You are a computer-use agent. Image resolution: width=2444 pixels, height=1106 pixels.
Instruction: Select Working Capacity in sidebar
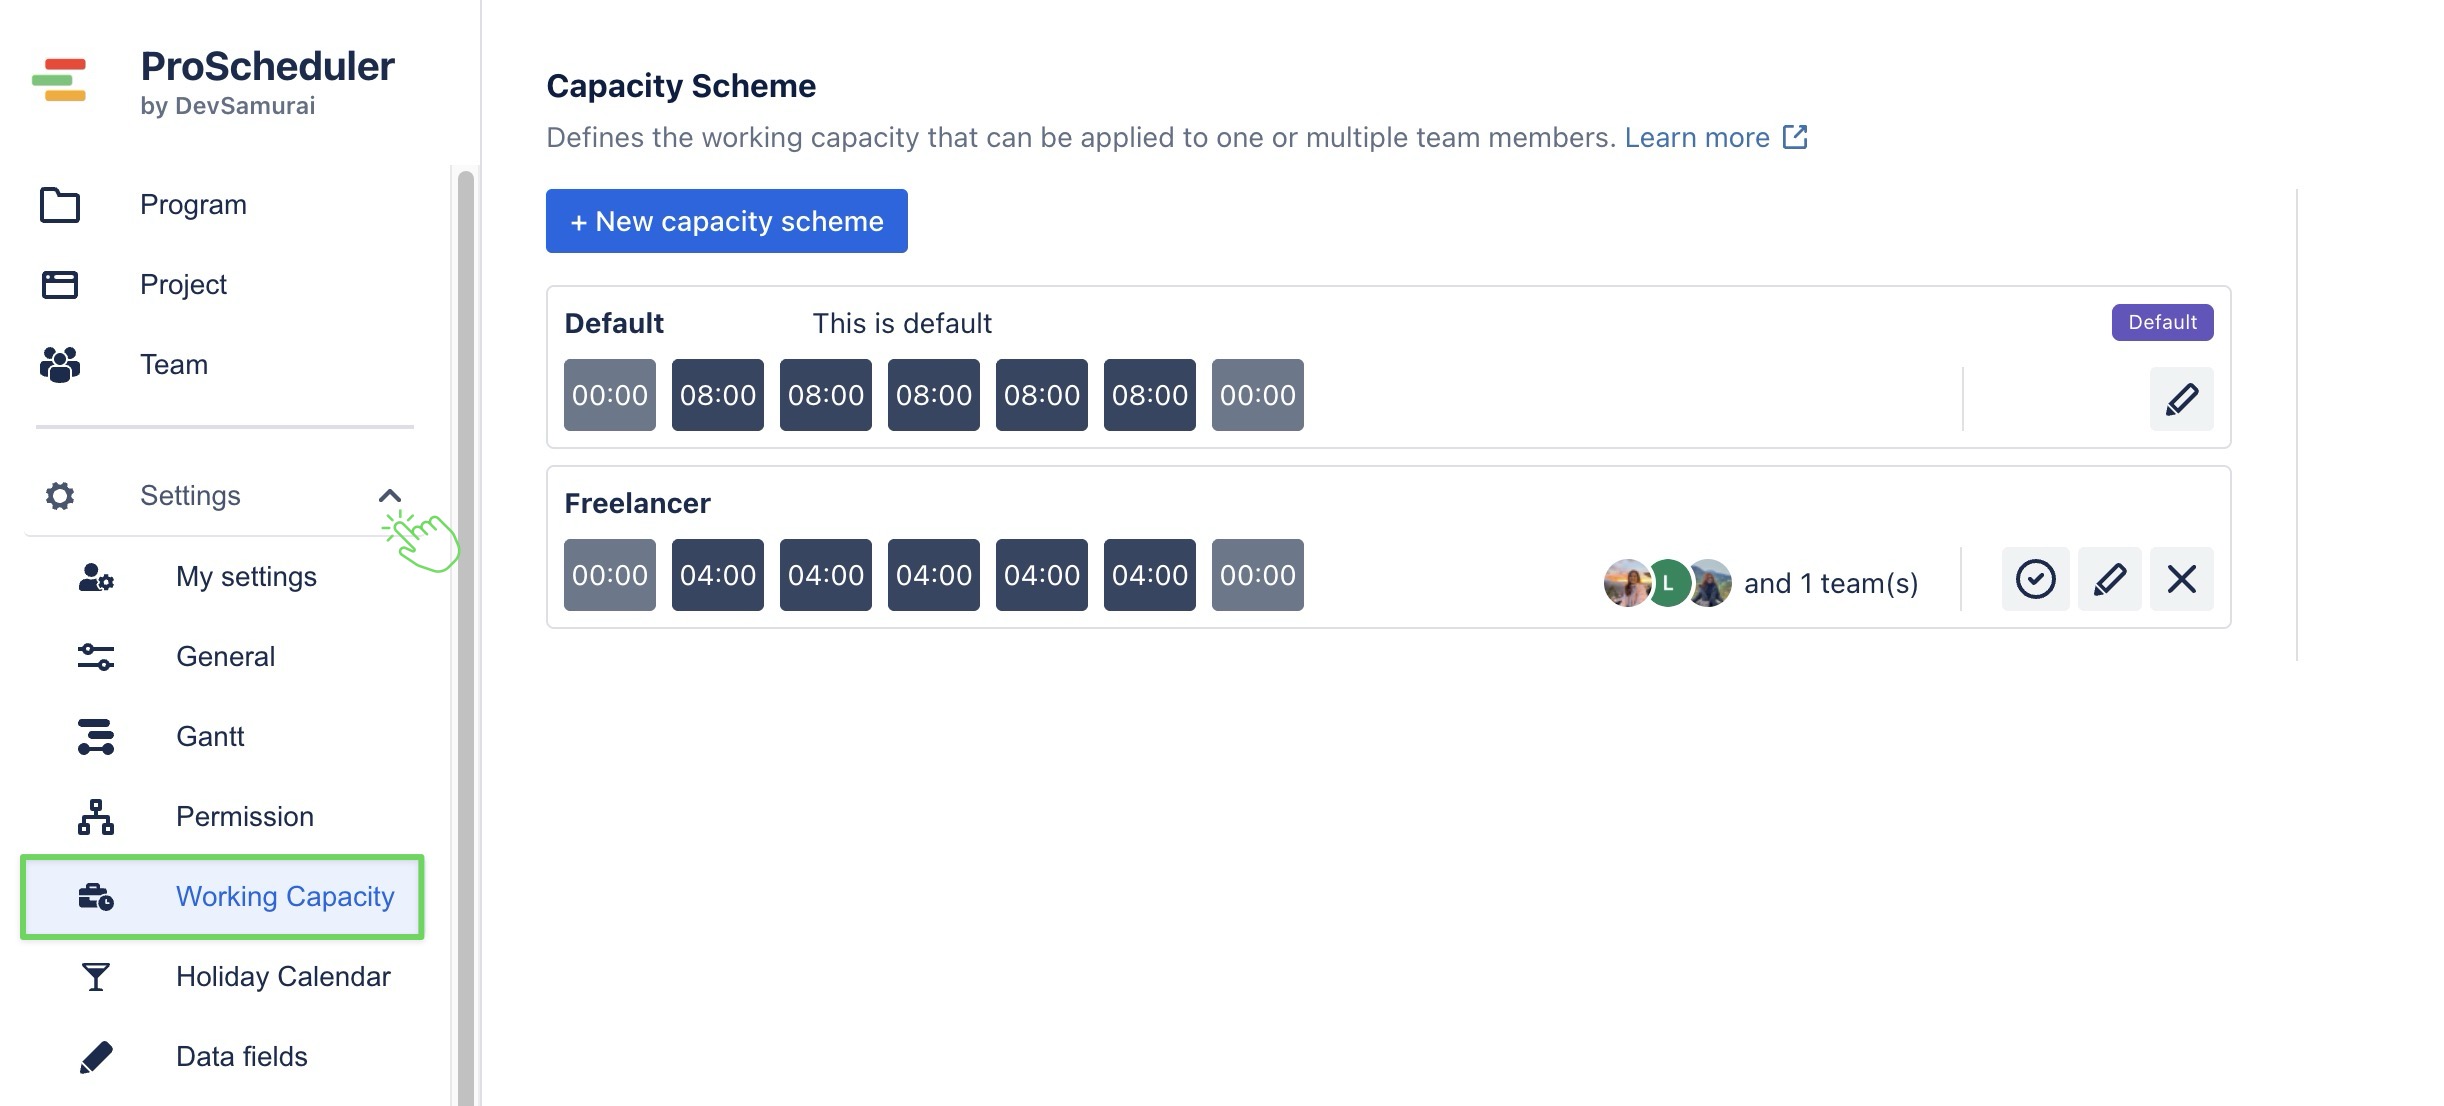click(284, 897)
